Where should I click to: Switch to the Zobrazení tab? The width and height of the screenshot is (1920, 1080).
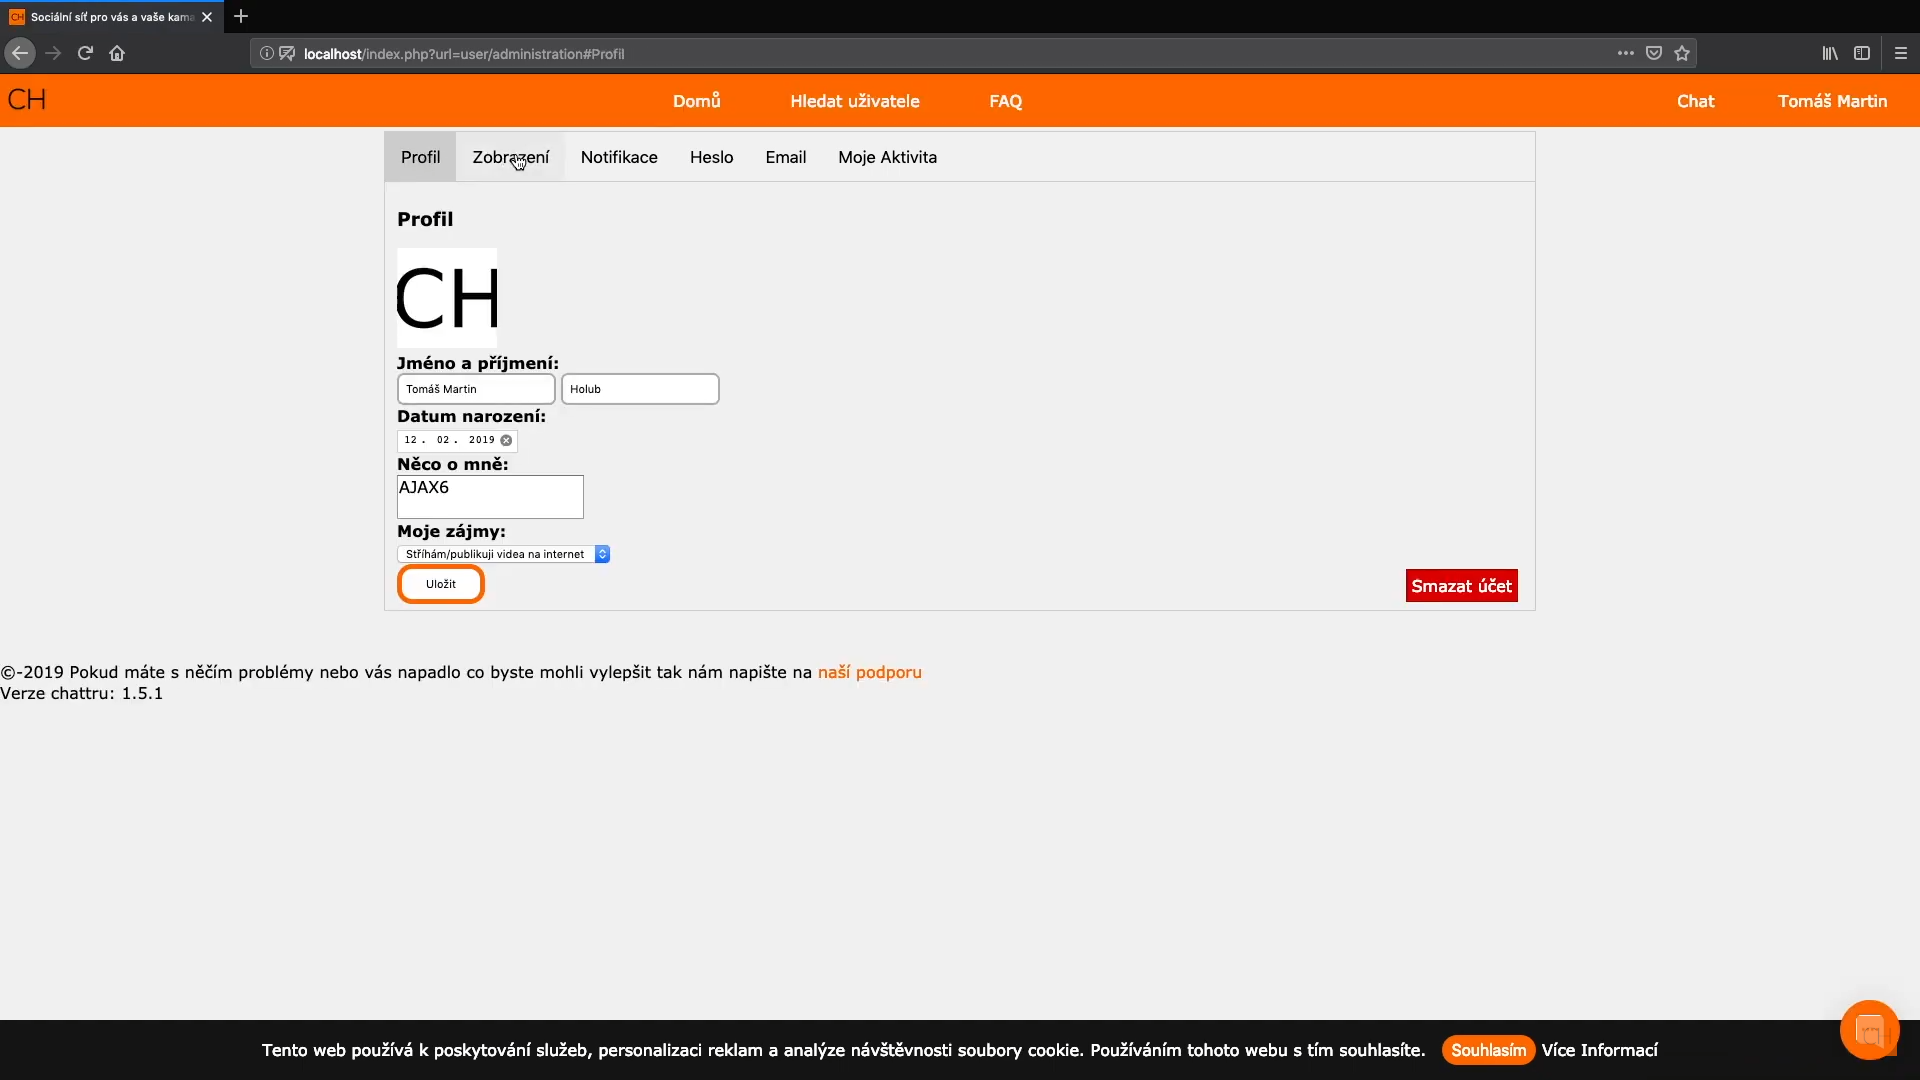coord(510,157)
